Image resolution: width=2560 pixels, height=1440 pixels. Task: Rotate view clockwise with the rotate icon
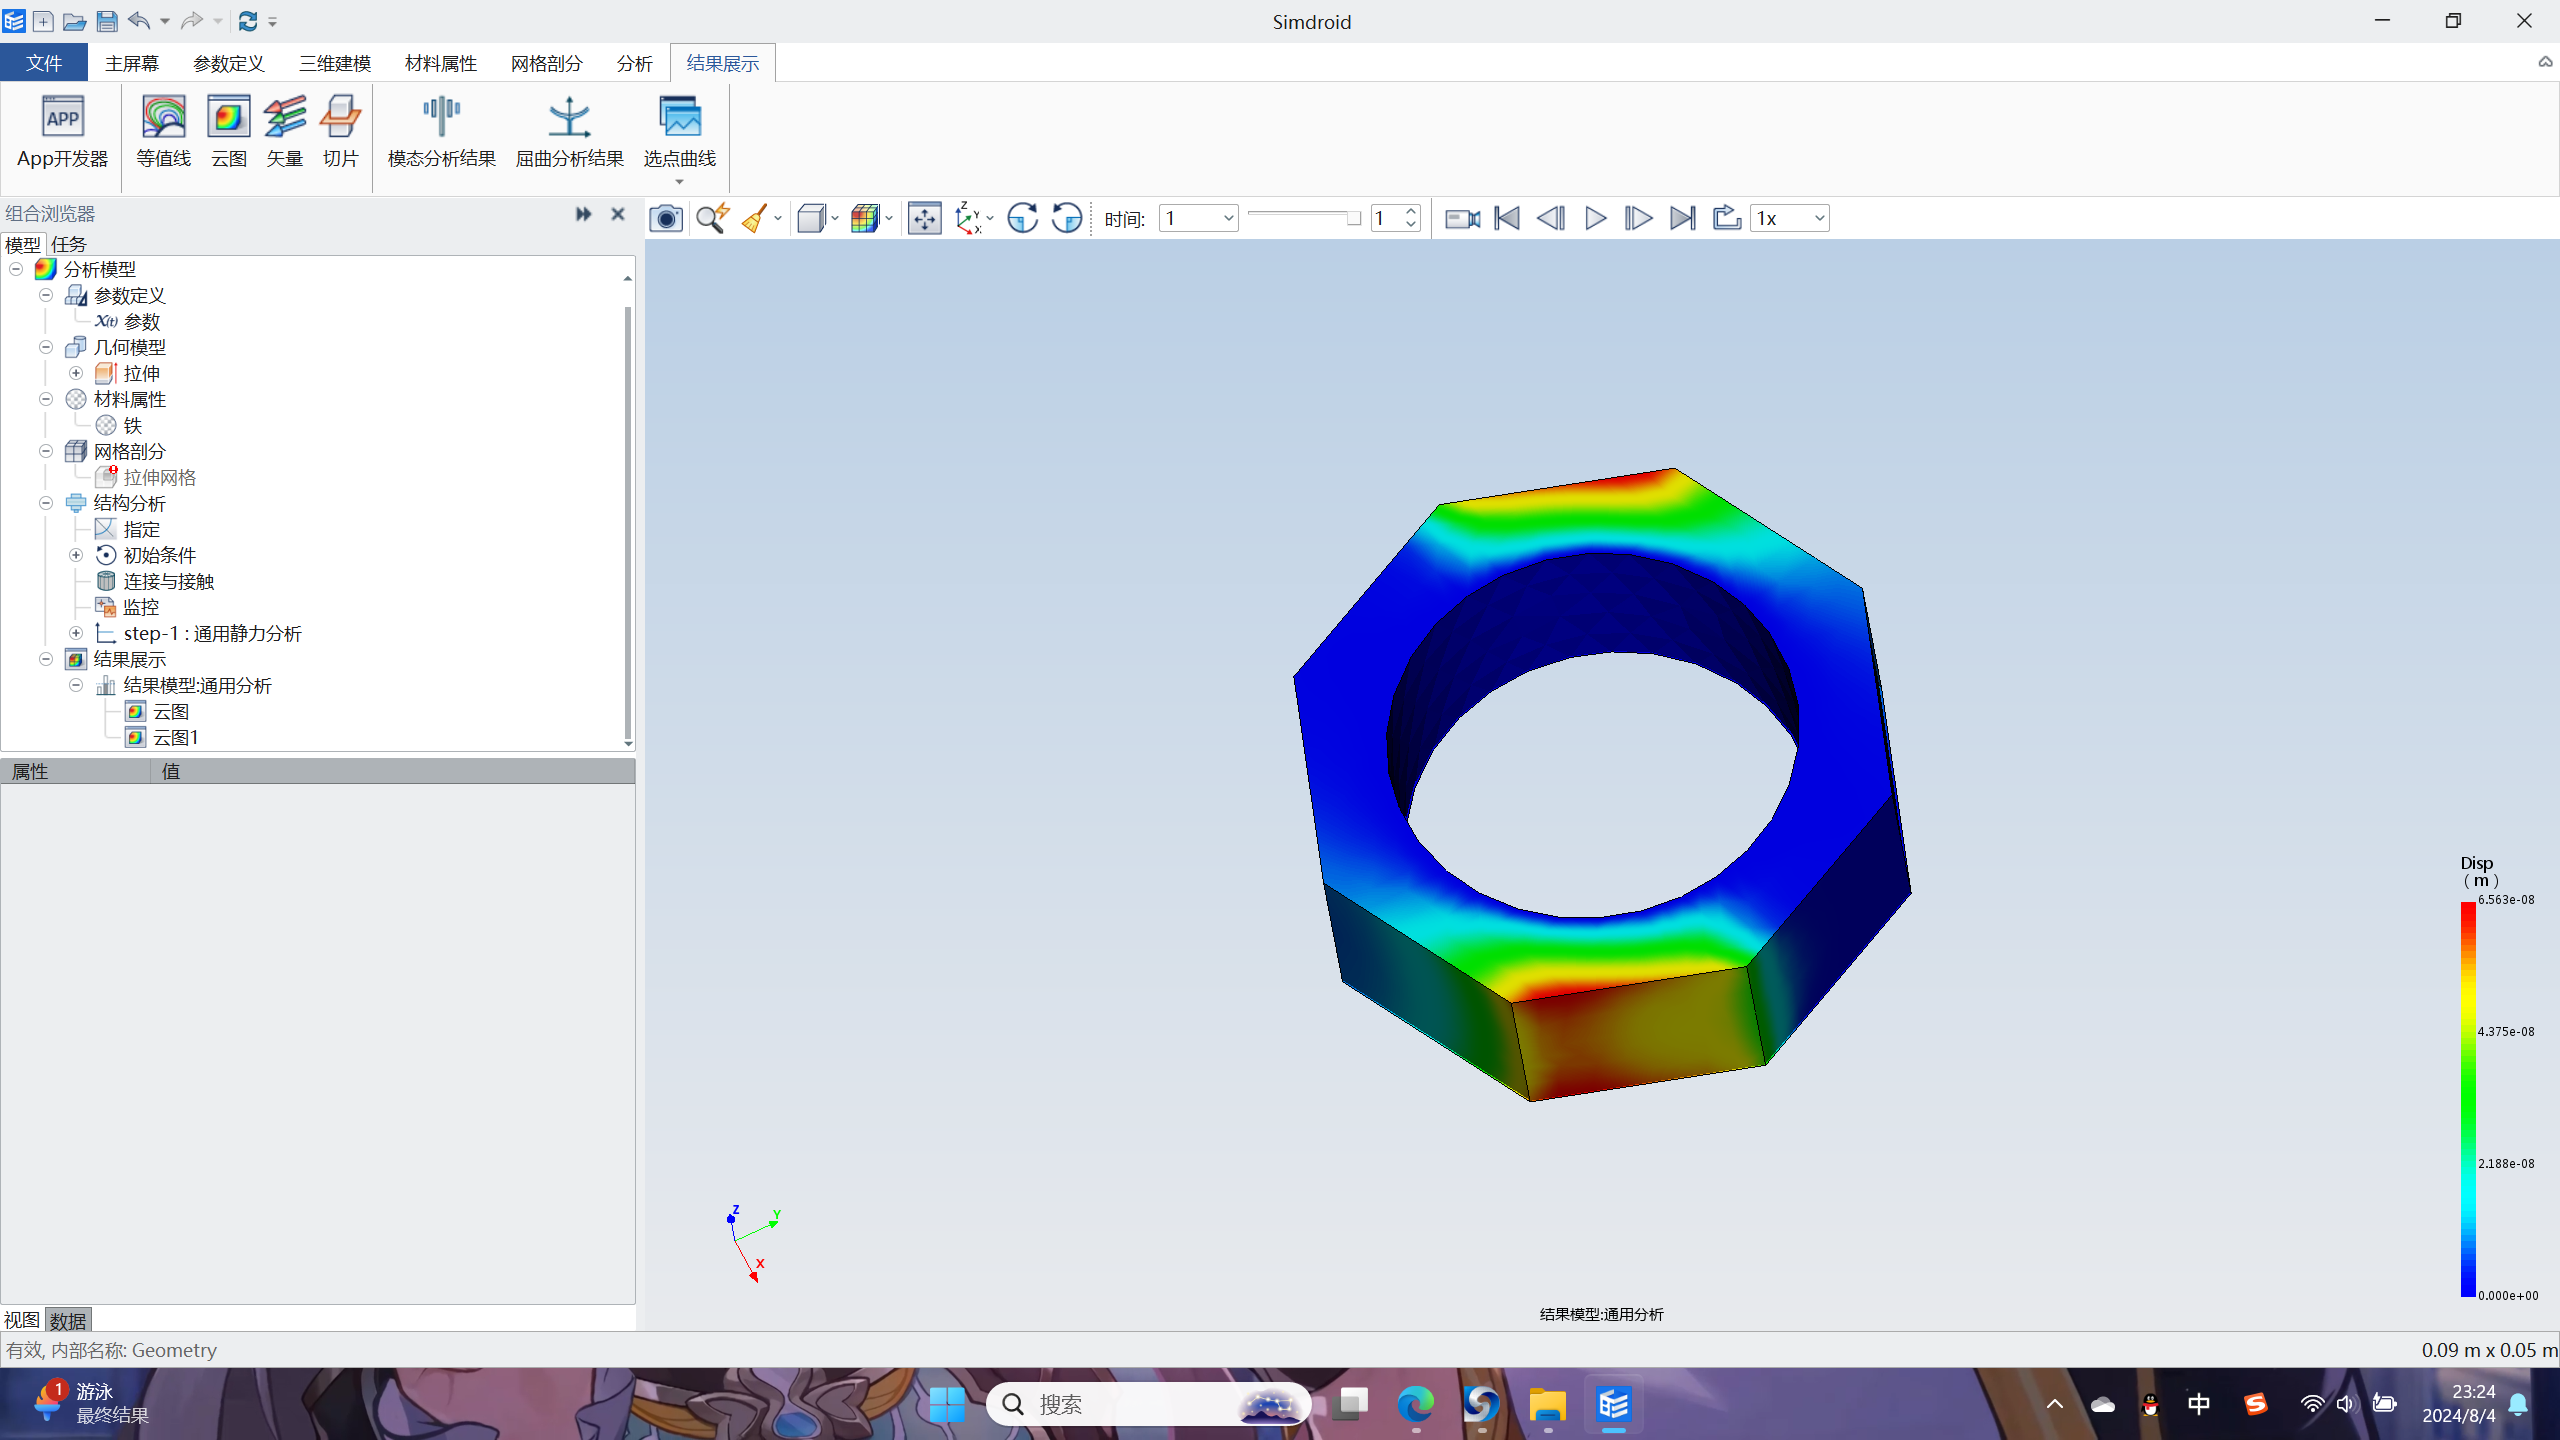tap(1022, 218)
